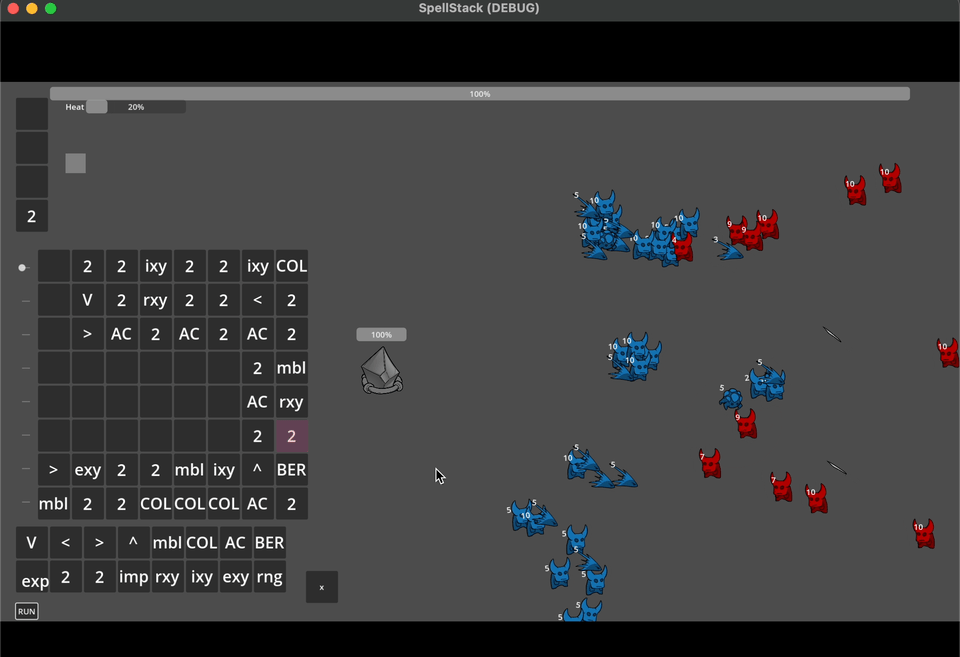The image size is (960, 657).
Task: Pick the "COL" tile in the bottom palette
Action: click(x=201, y=542)
